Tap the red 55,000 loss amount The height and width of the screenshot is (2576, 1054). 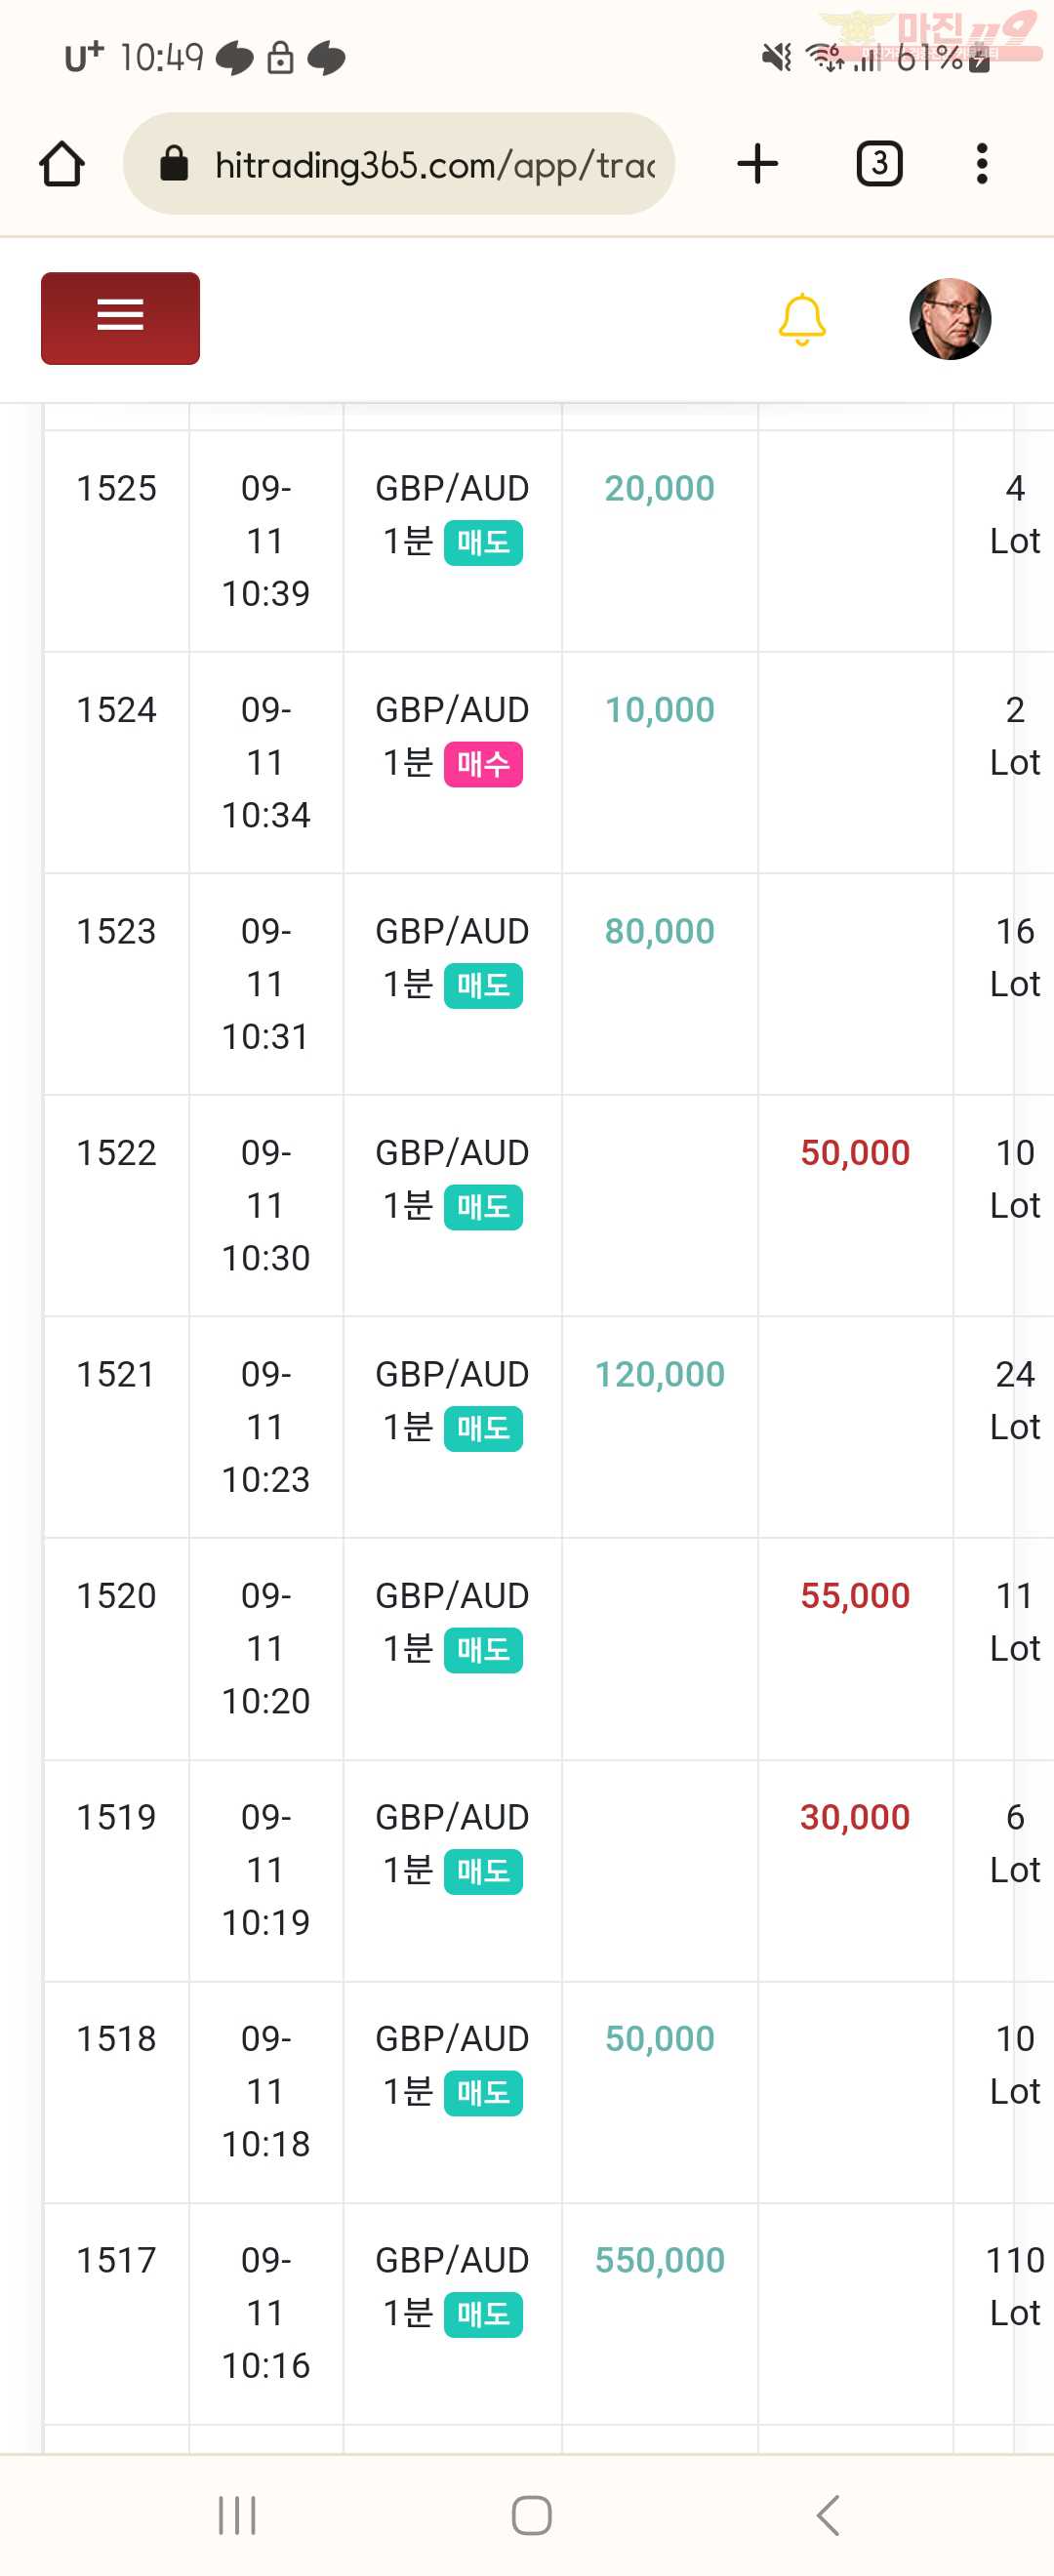click(x=855, y=1596)
